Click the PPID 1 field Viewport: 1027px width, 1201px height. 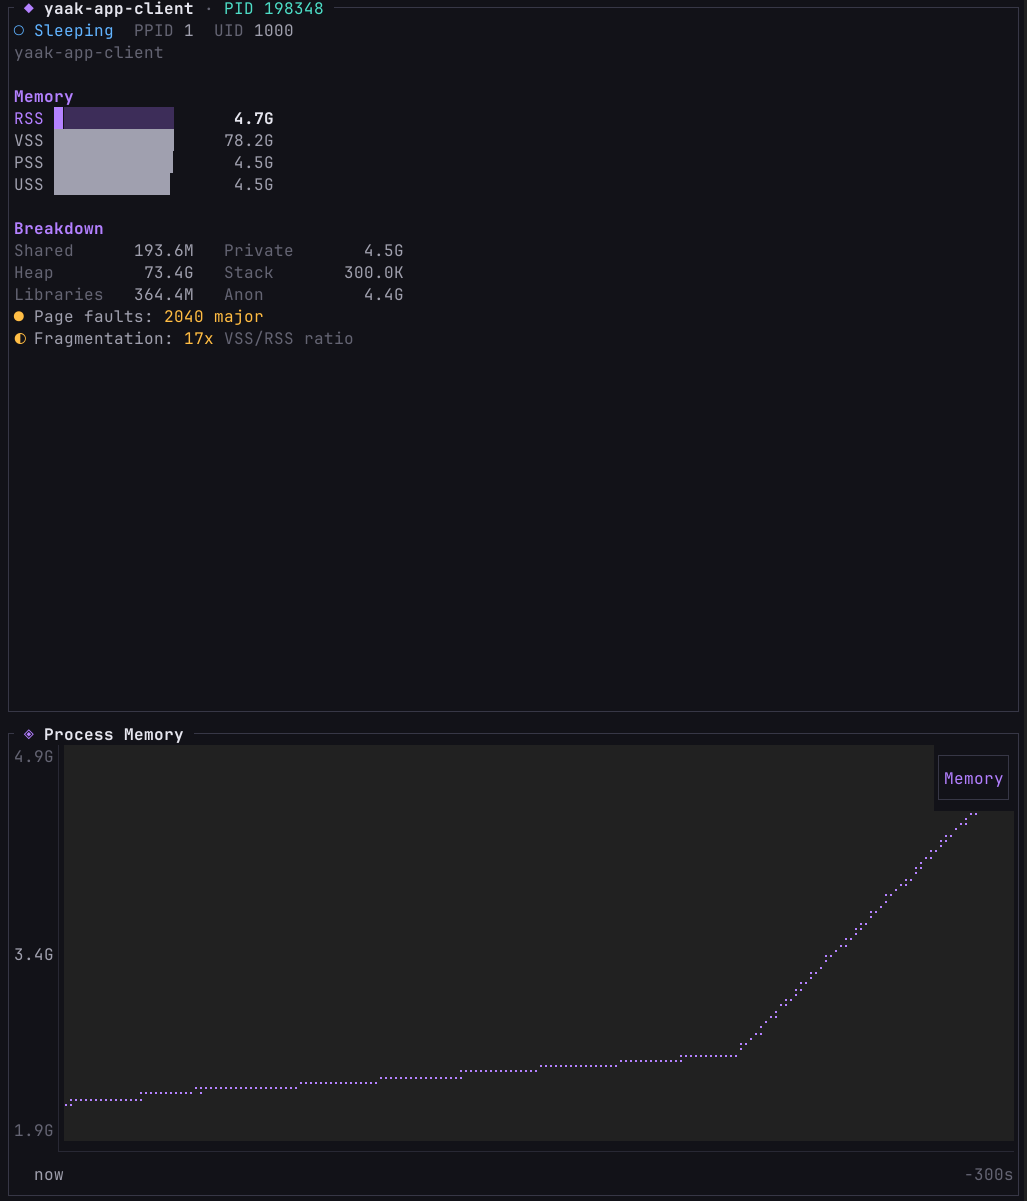click(164, 31)
